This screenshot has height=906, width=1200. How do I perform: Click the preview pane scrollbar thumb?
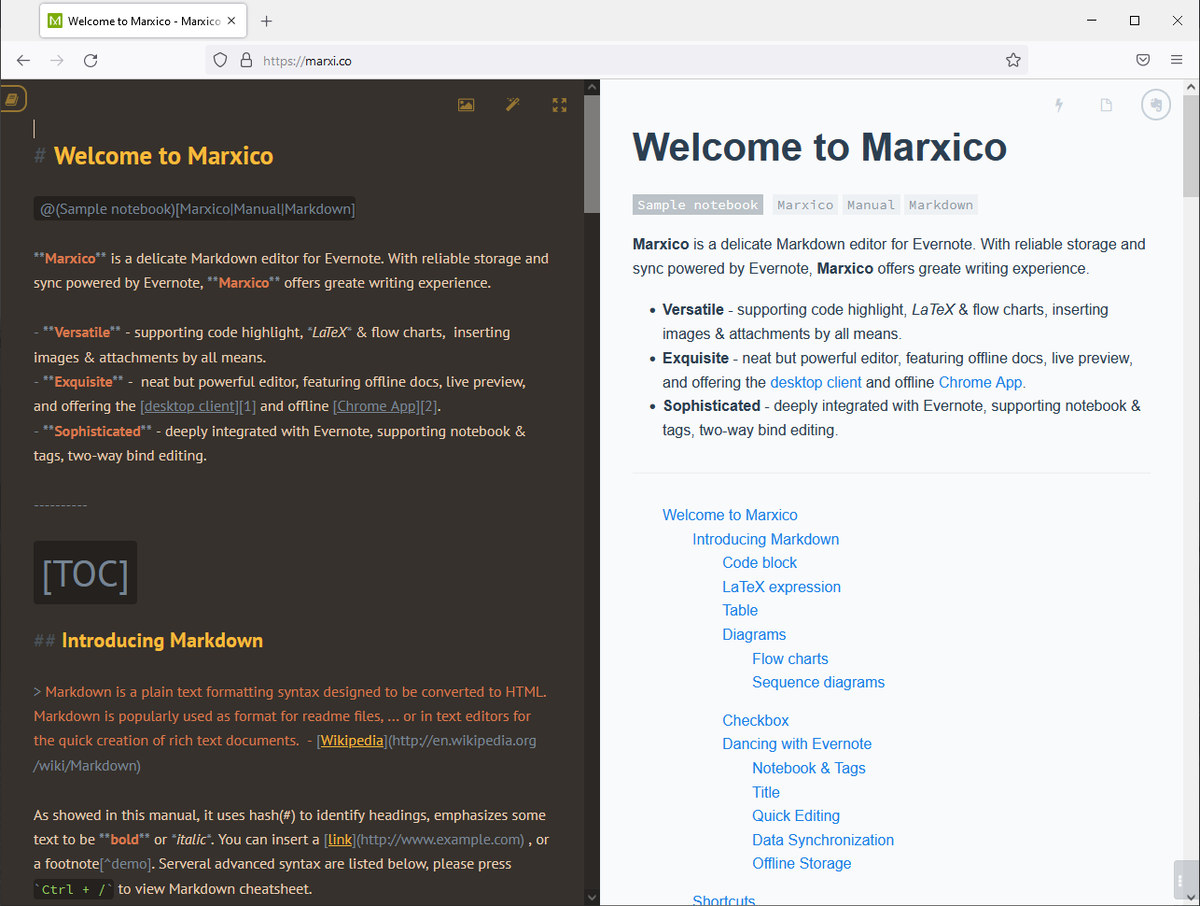pyautogui.click(x=1191, y=145)
